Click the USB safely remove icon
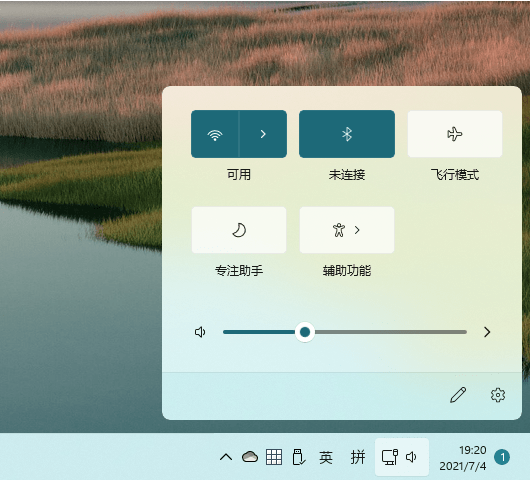Screen dimensions: 531x480 click(299, 457)
